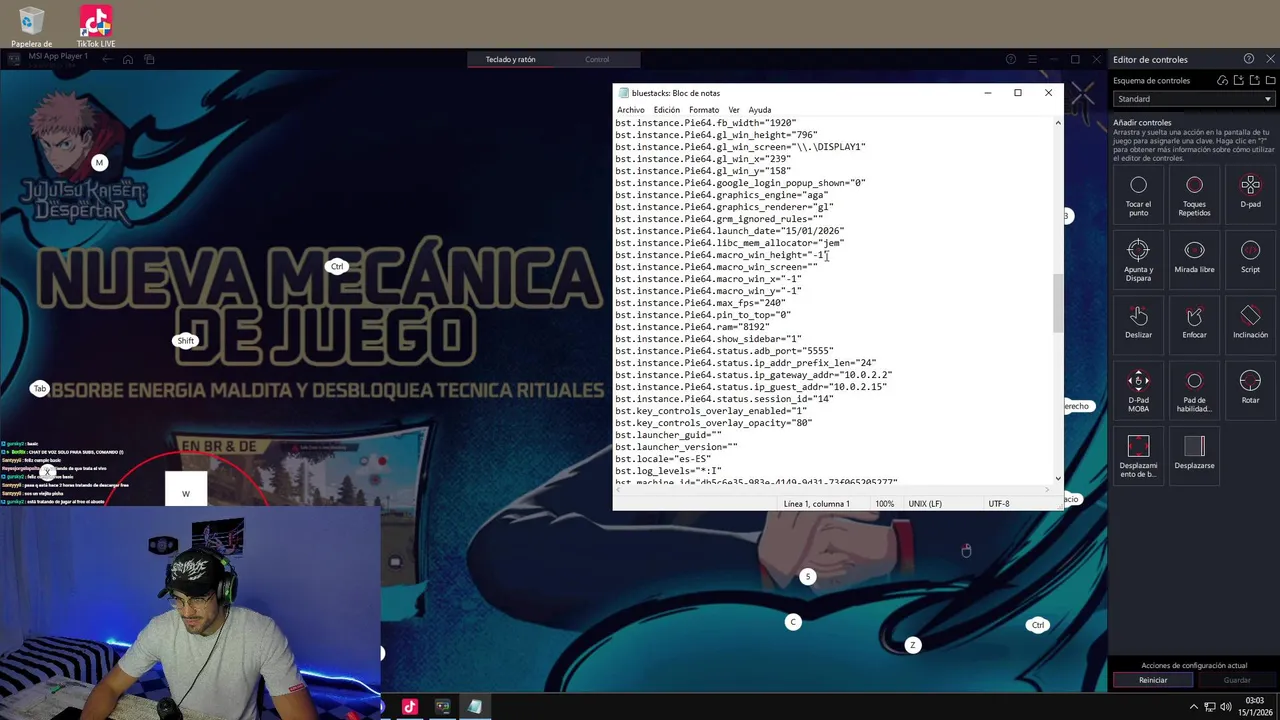Click the cloud sync scheme icon
The image size is (1280, 720).
click(1222, 80)
